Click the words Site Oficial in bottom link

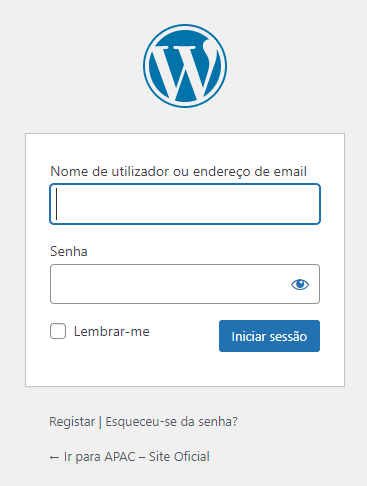[x=179, y=457]
